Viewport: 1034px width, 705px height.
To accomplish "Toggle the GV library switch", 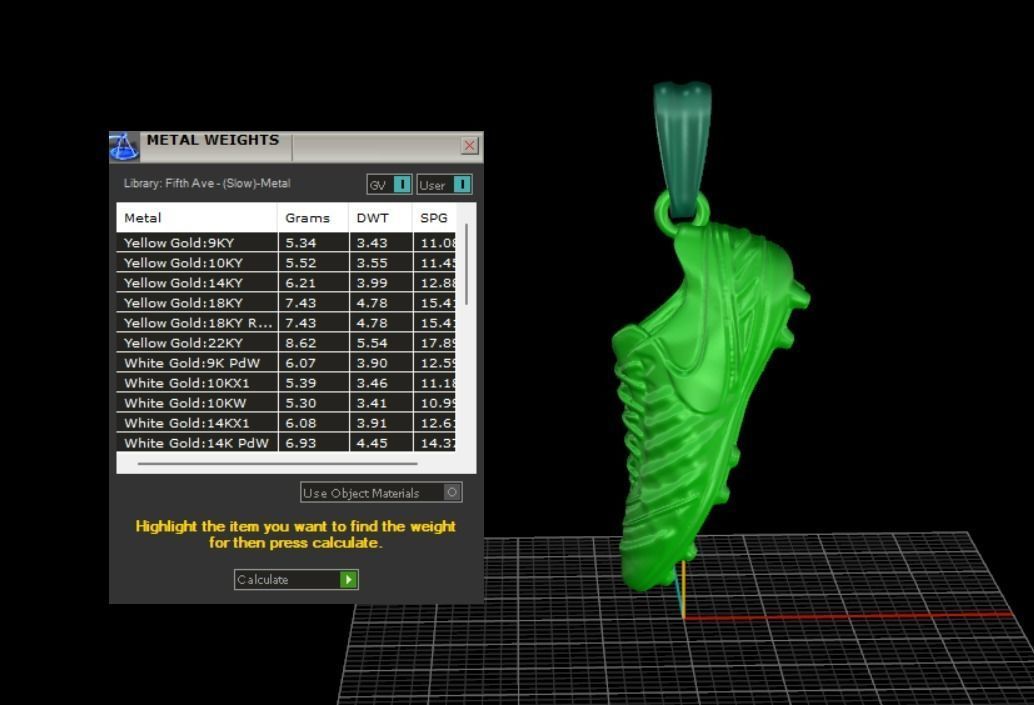I will [389, 185].
